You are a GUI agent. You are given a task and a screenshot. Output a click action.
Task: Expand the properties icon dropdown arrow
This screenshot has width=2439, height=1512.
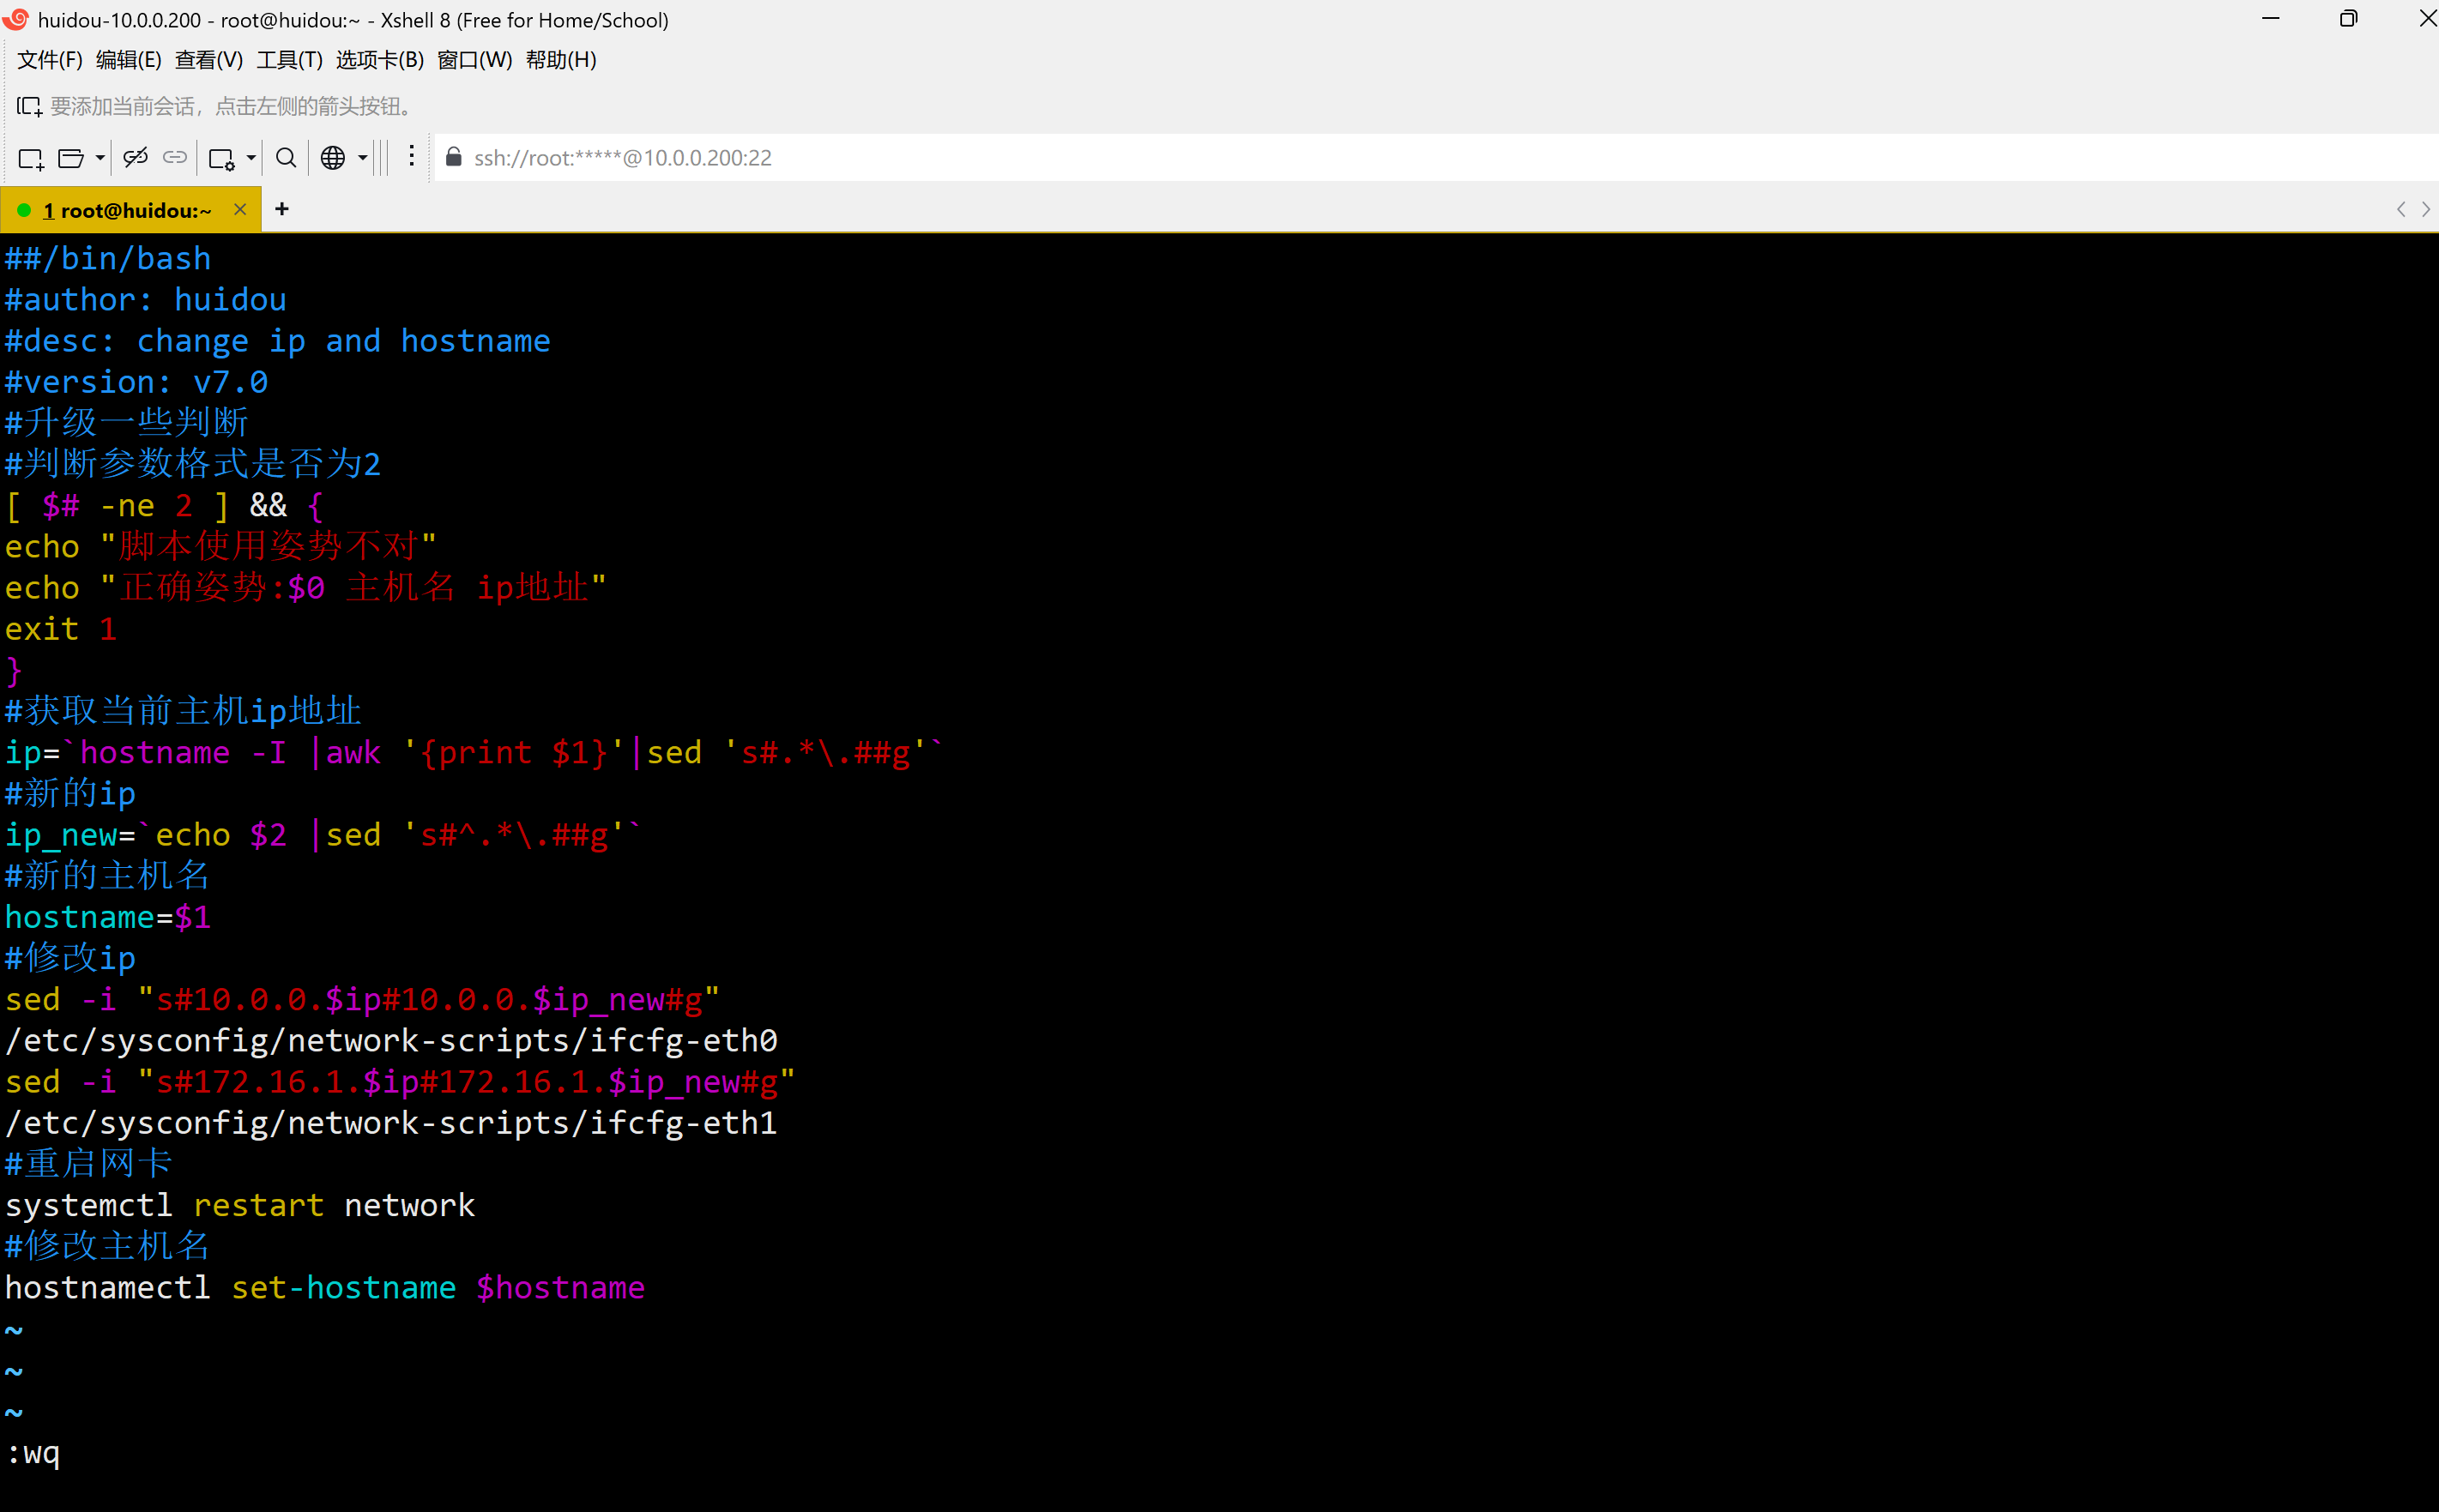pyautogui.click(x=251, y=158)
